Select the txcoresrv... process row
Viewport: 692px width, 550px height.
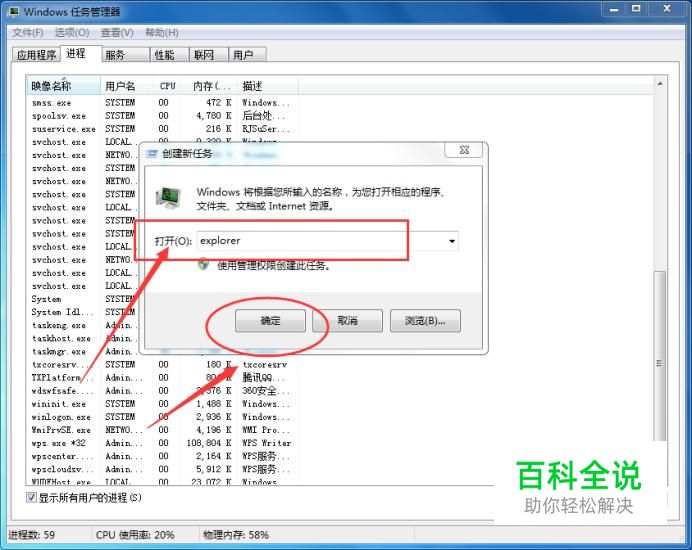pos(162,365)
